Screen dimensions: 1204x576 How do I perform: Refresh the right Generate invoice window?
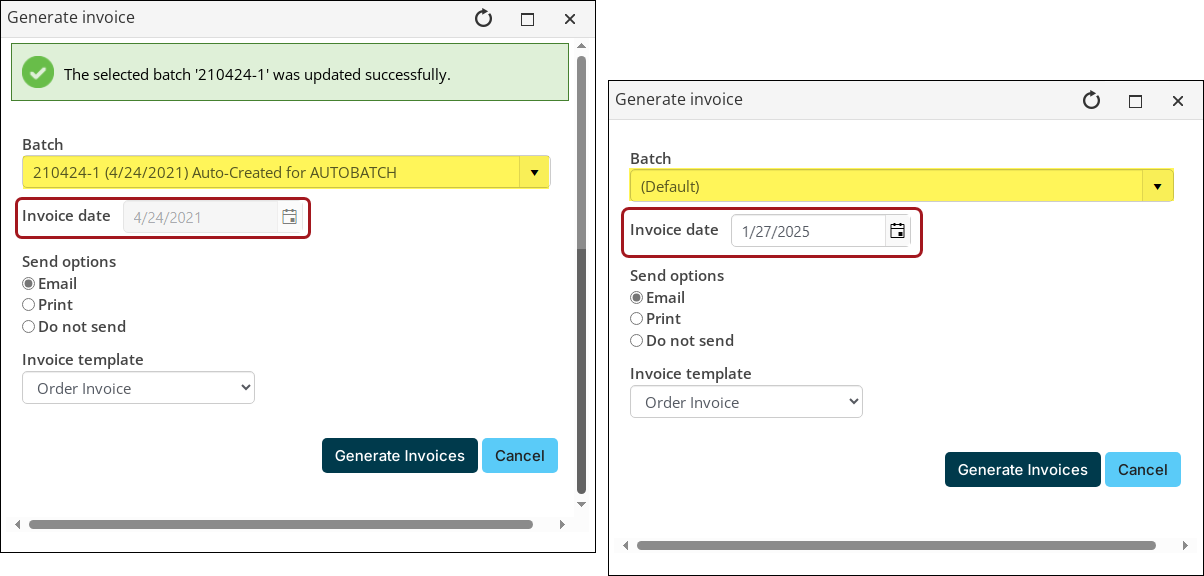click(1092, 100)
